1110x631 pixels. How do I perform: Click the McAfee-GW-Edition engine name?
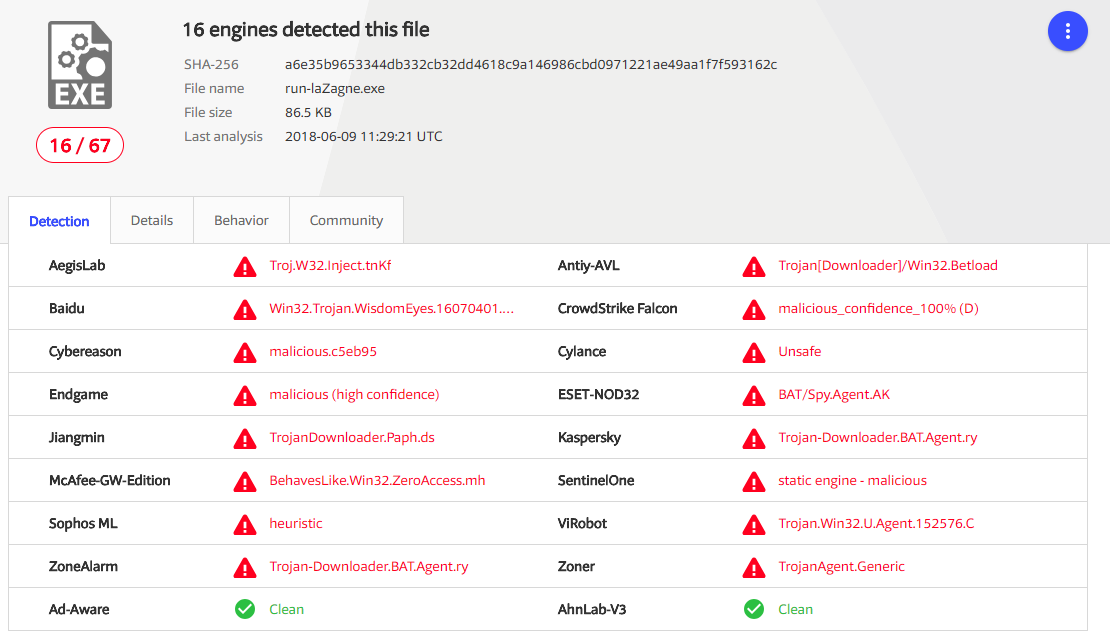[110, 480]
